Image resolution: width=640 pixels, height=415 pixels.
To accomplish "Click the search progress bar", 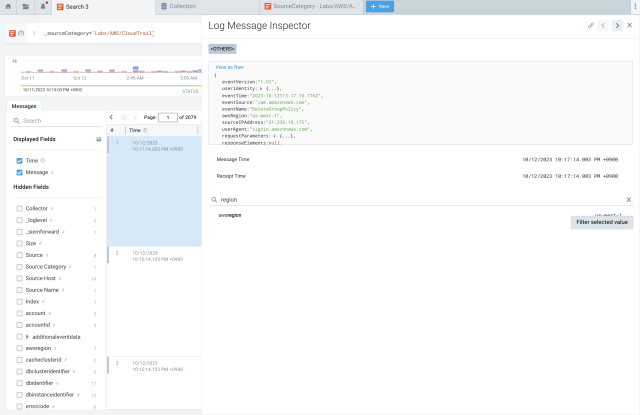I will click(111, 86).
